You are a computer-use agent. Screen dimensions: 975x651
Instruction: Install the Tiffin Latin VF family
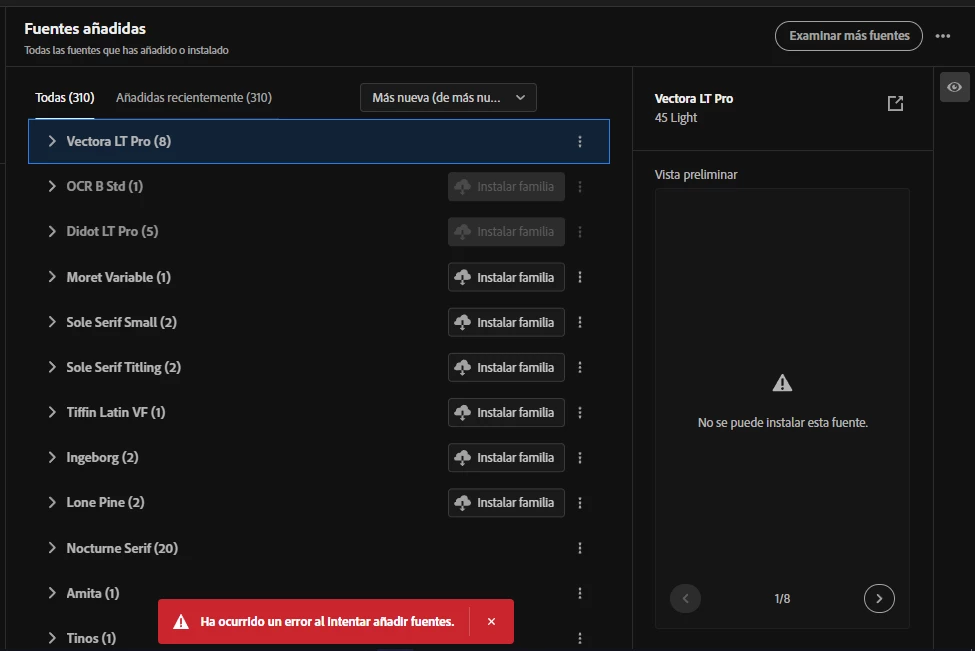point(506,412)
